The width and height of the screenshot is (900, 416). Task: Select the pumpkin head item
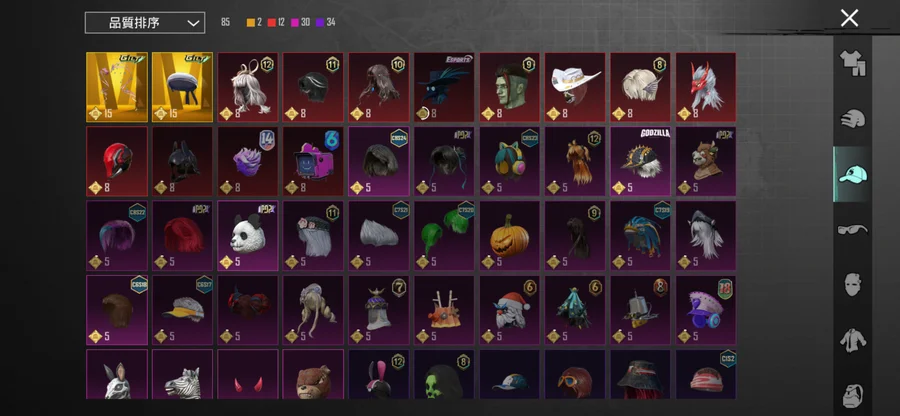coord(510,235)
